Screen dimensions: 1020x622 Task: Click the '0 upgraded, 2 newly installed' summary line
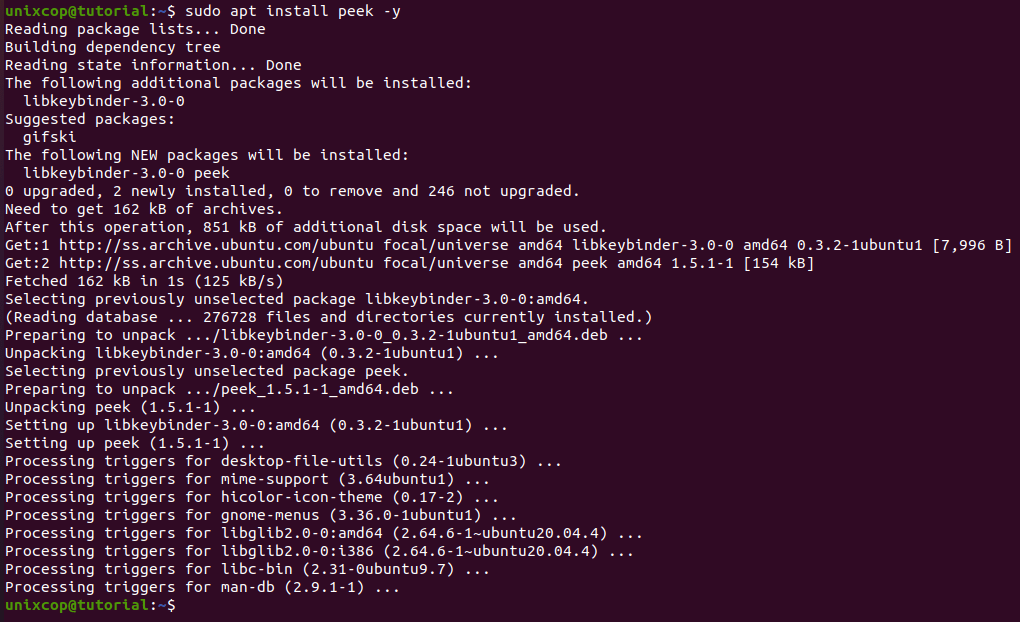coord(292,191)
